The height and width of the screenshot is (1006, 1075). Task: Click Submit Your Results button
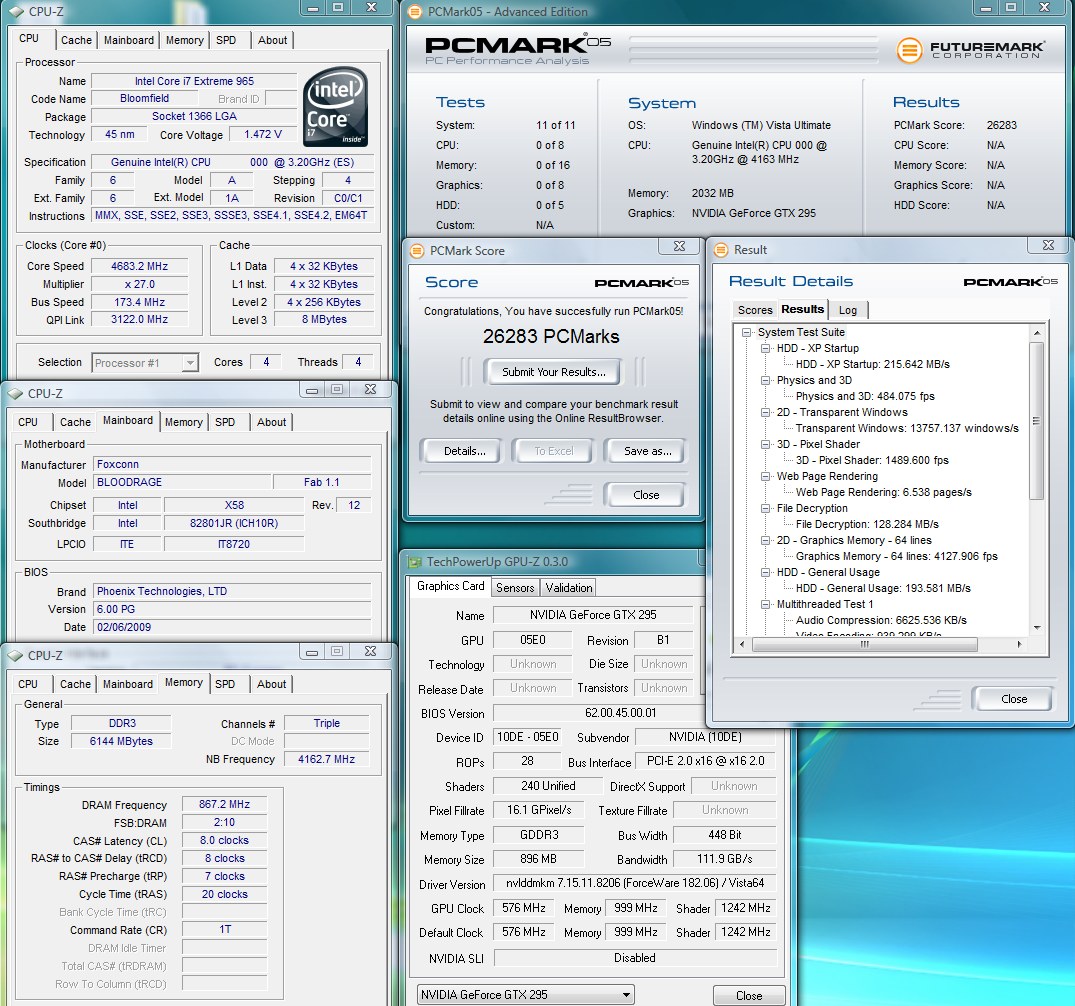tap(553, 372)
